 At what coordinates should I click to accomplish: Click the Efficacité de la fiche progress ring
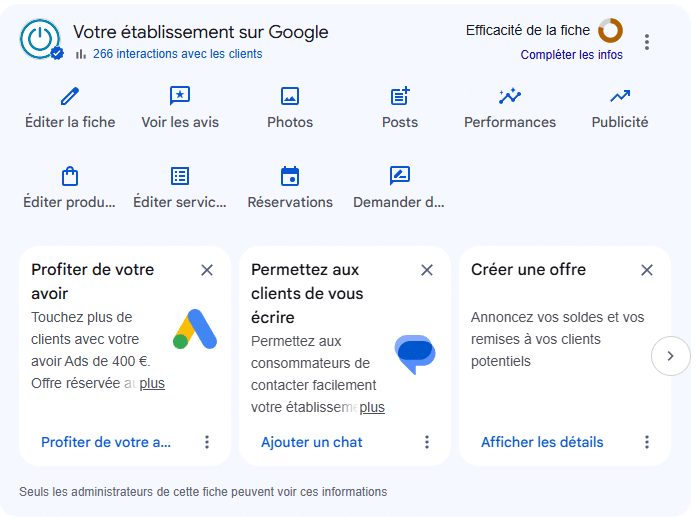point(610,30)
